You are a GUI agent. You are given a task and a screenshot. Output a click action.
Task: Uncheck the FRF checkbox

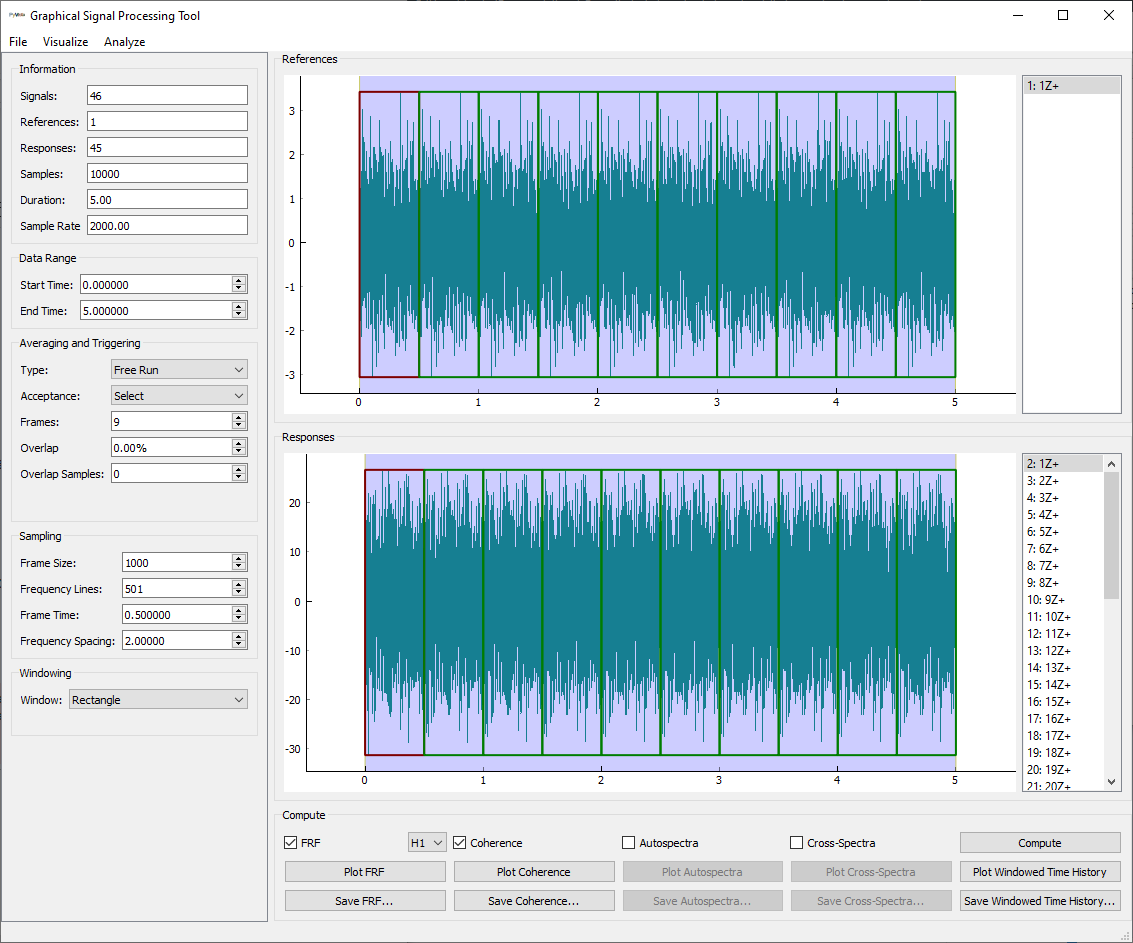tap(291, 843)
